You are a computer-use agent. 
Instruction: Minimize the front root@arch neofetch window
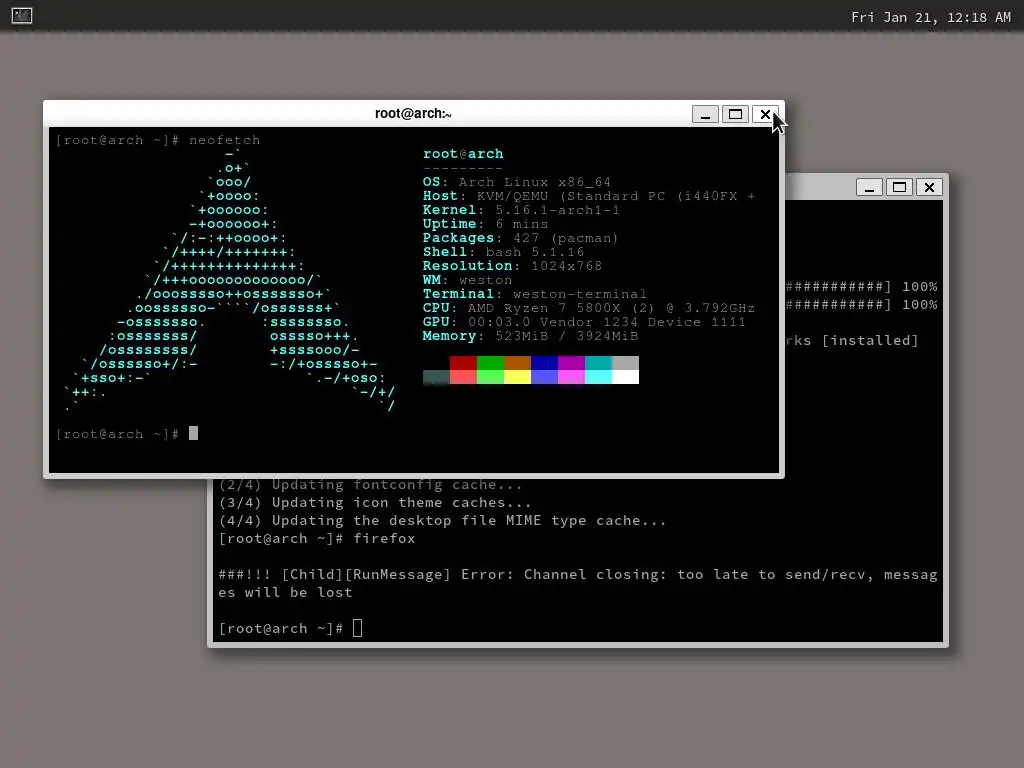click(x=705, y=114)
